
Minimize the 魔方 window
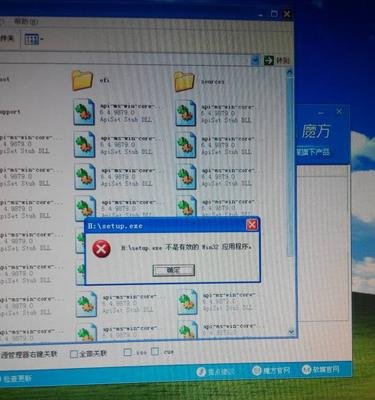(x=321, y=113)
